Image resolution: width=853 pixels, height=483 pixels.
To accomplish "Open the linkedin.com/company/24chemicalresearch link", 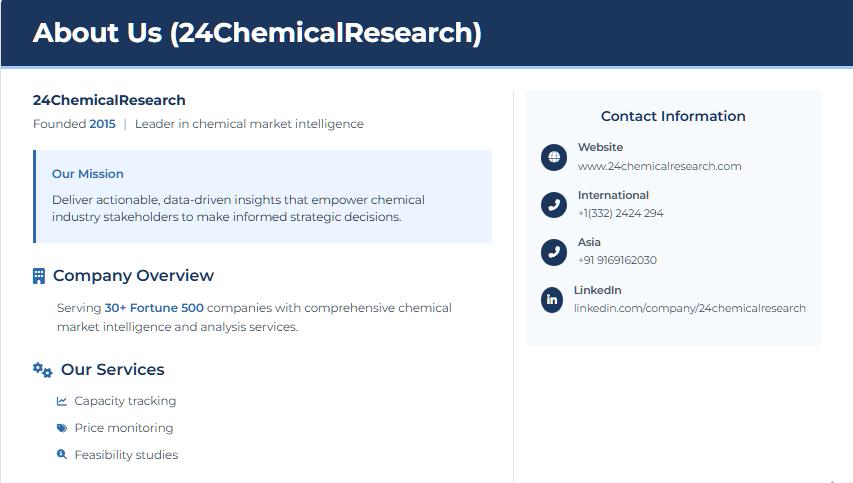I will (x=689, y=308).
